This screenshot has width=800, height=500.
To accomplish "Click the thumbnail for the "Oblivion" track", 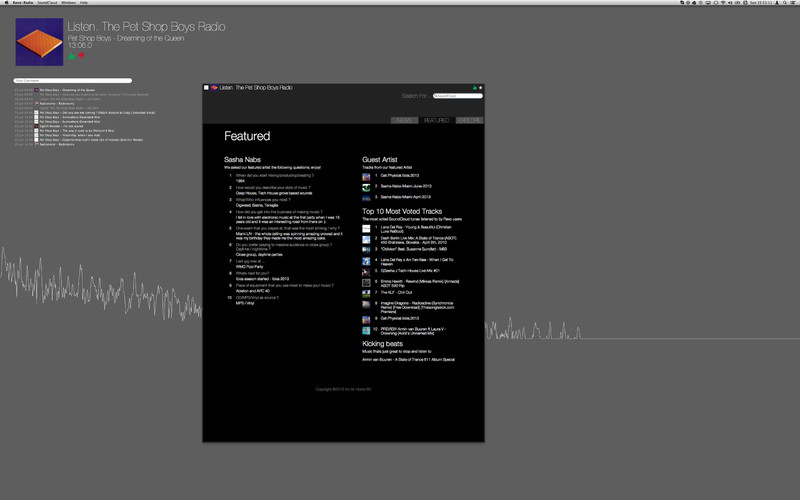I will (x=366, y=251).
